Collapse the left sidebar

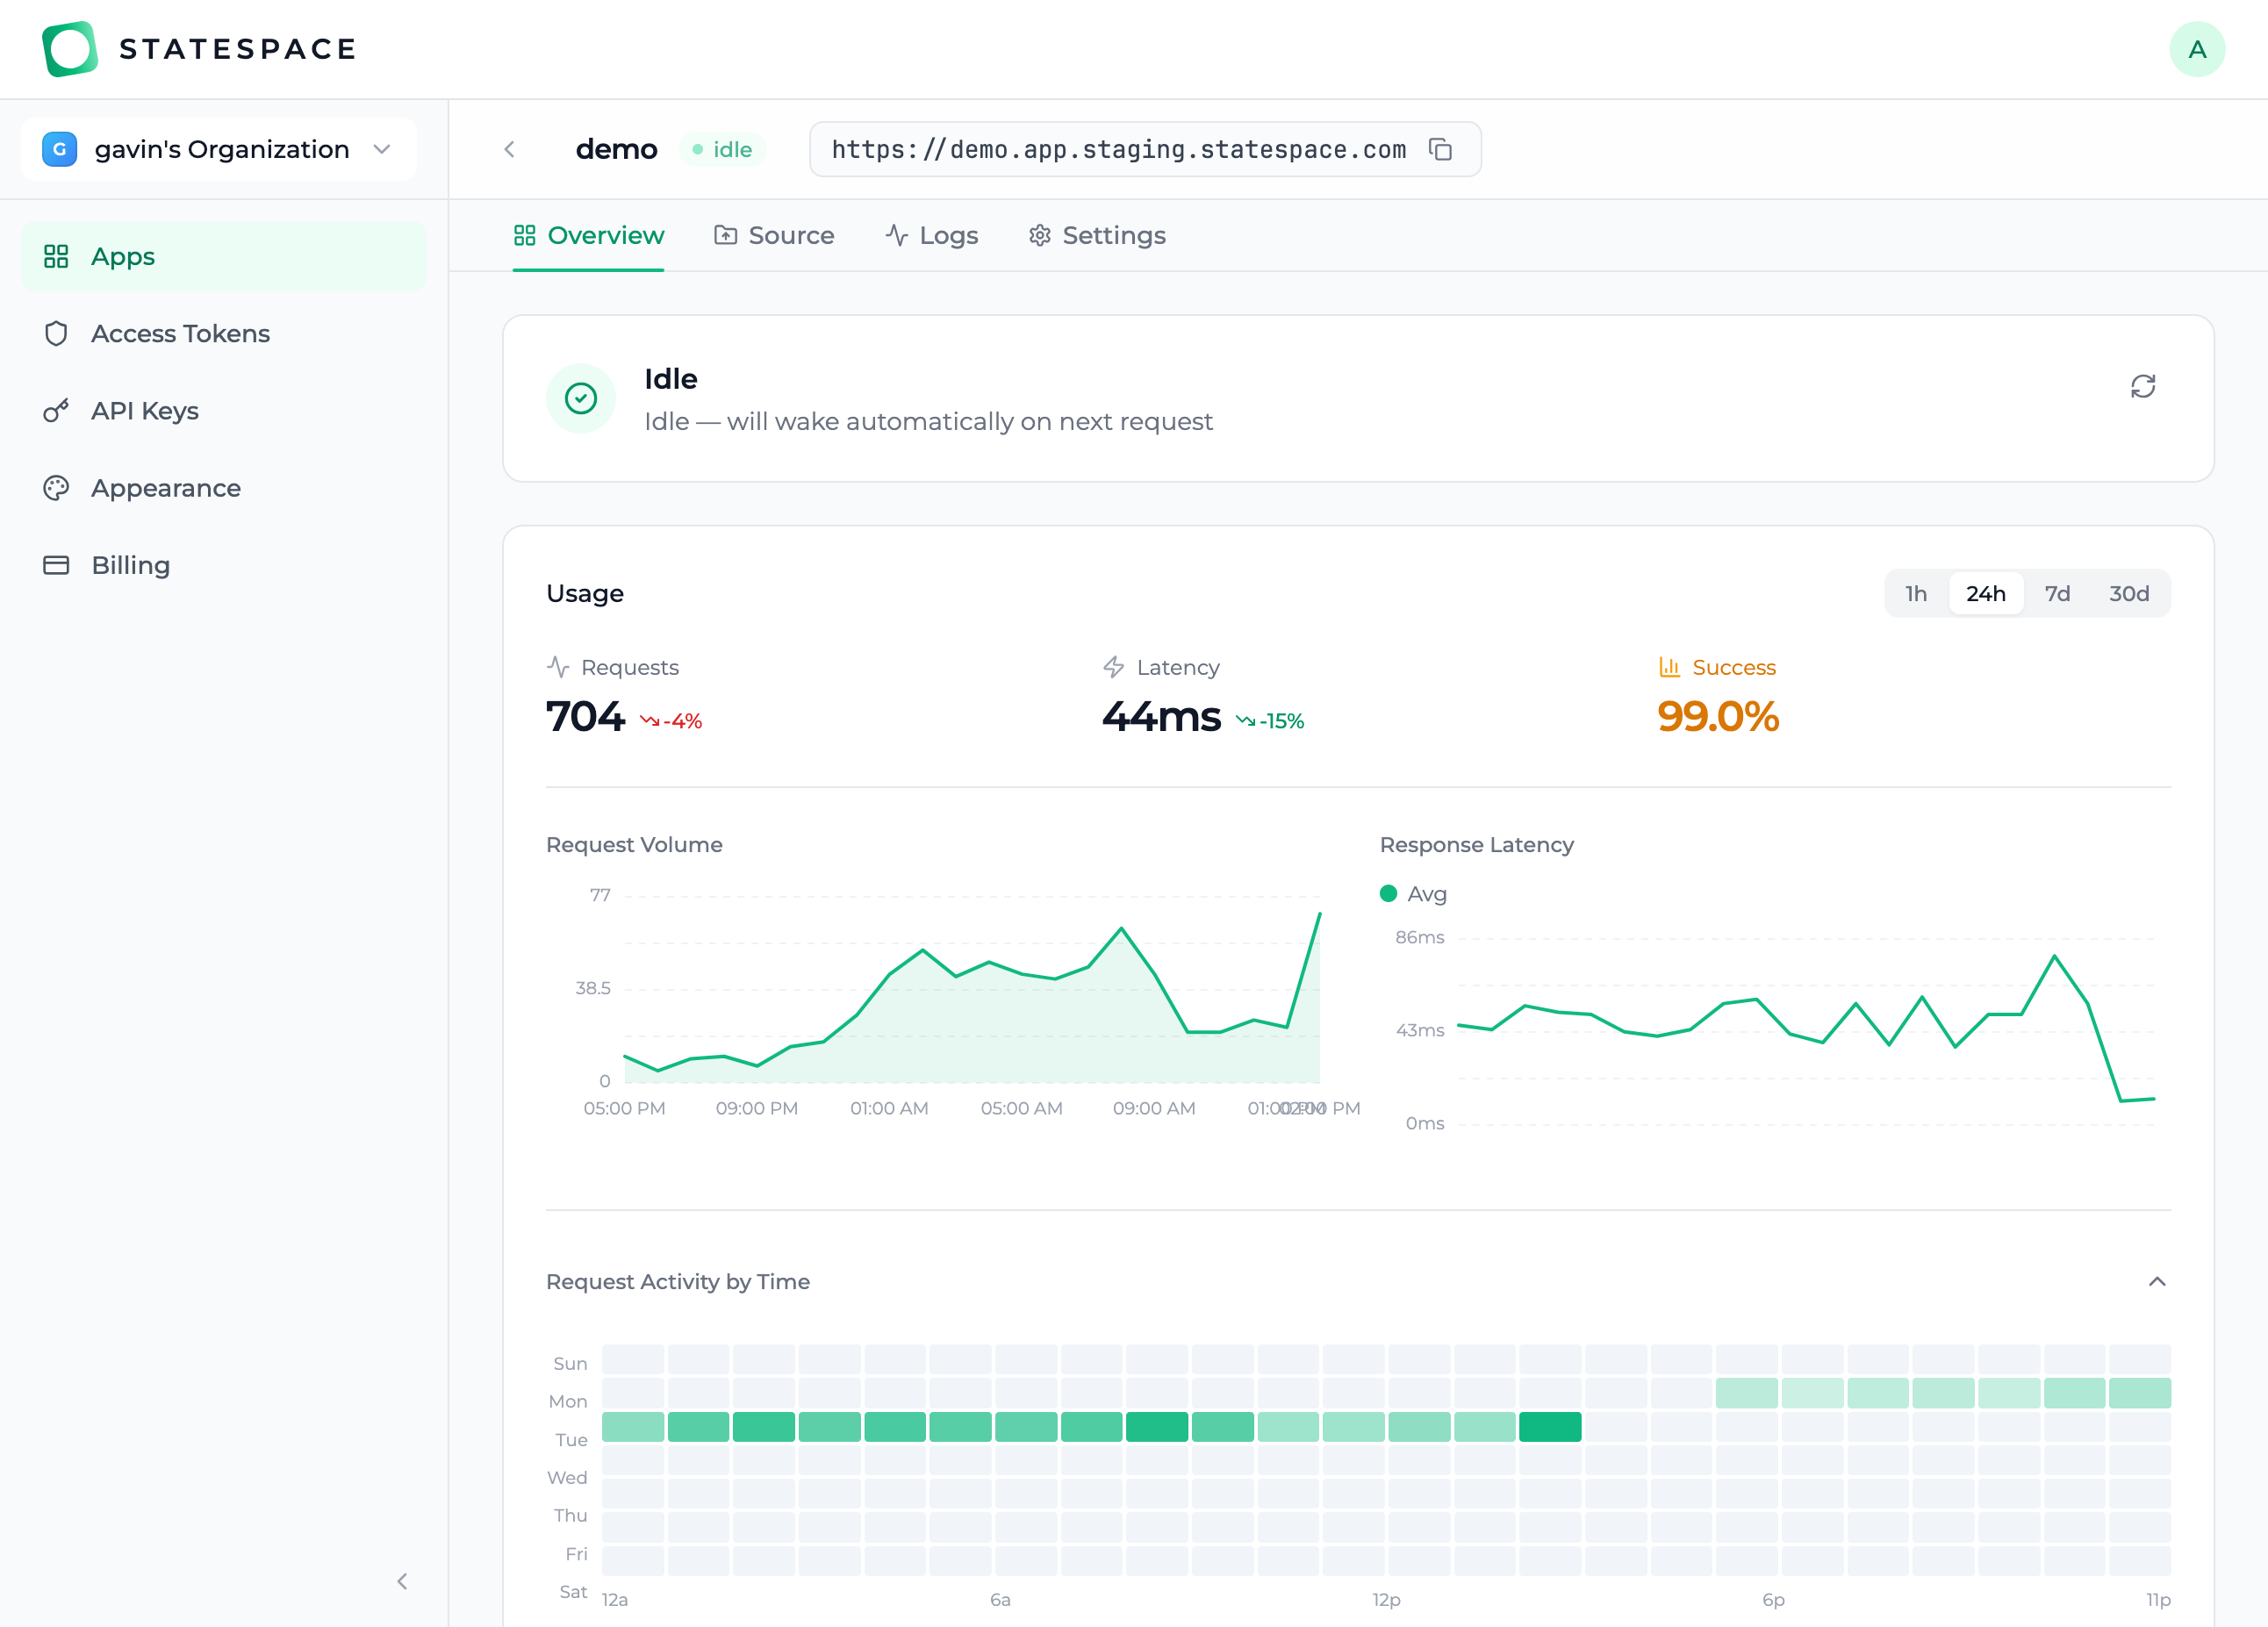pos(403,1581)
